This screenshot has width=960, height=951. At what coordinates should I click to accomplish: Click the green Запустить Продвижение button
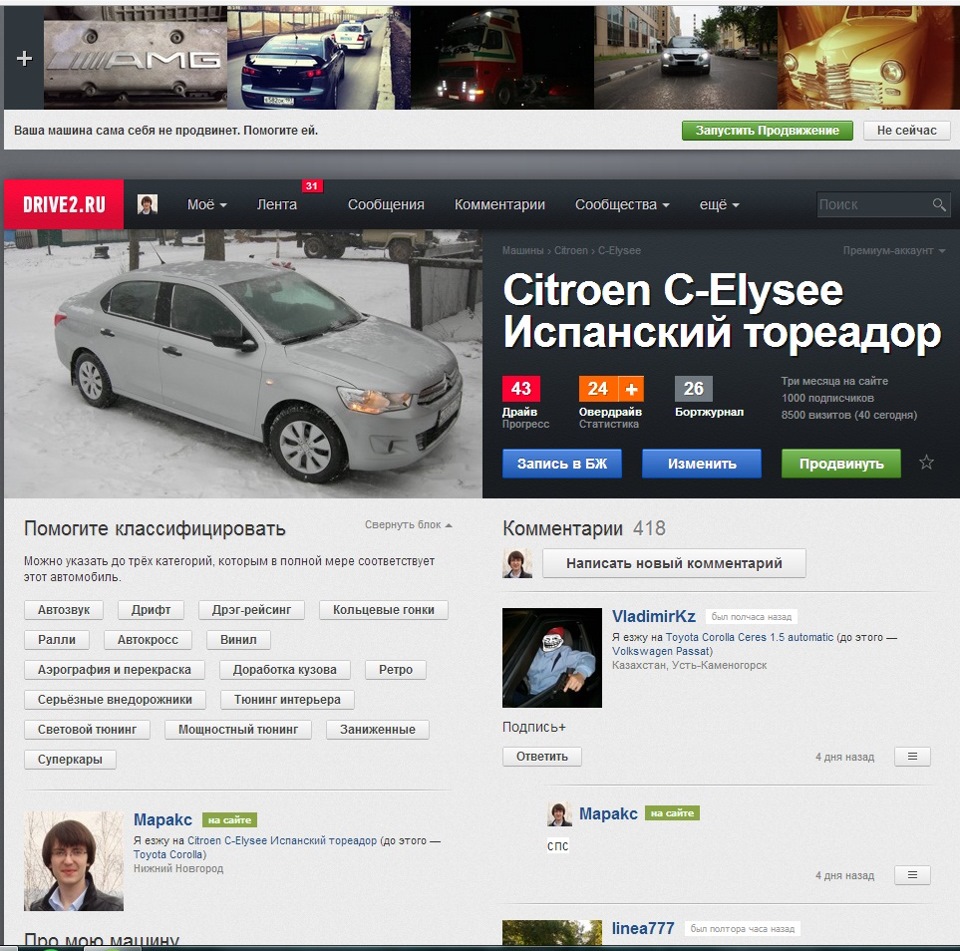[766, 130]
